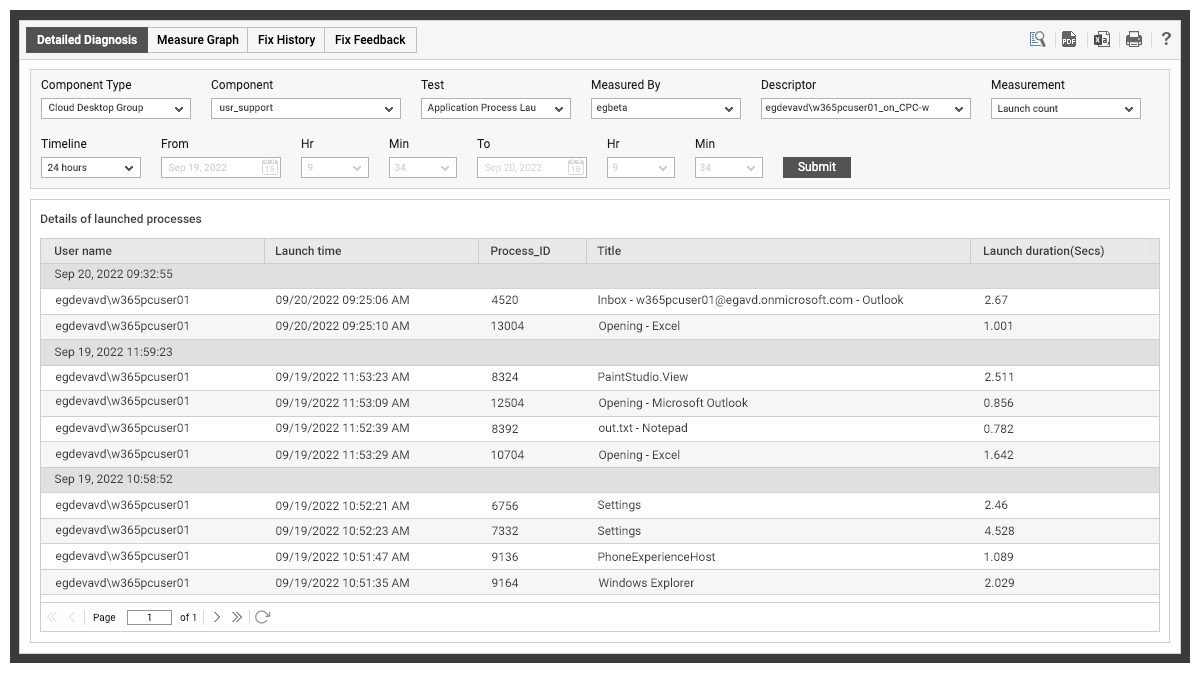Open the magnifier search icon

pyautogui.click(x=1038, y=39)
